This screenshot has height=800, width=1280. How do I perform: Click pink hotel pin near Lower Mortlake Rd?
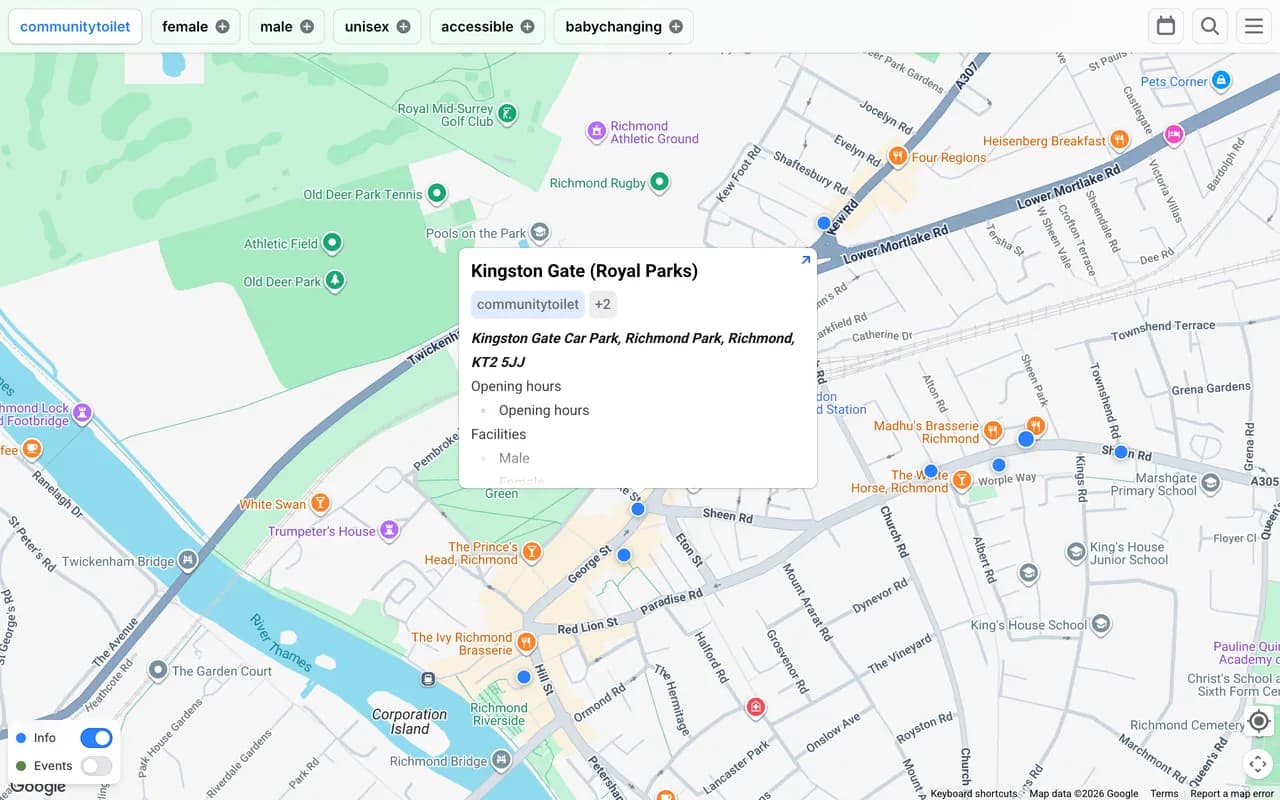[x=1174, y=134]
